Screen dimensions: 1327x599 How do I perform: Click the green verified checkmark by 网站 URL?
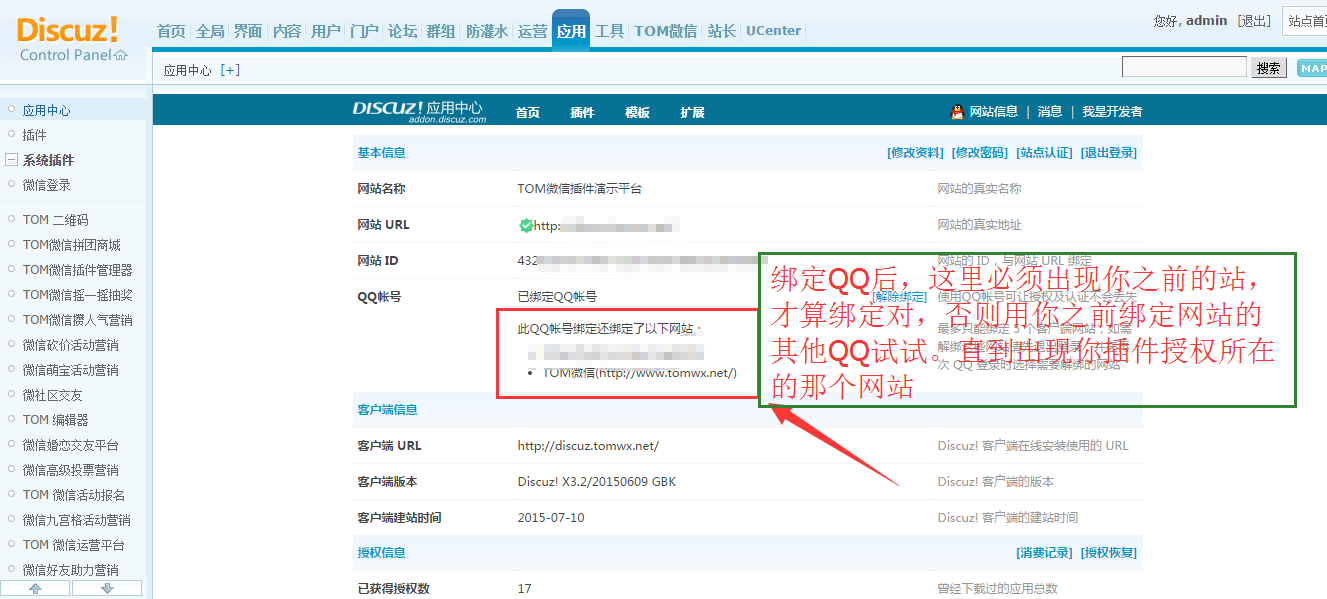click(x=526, y=225)
